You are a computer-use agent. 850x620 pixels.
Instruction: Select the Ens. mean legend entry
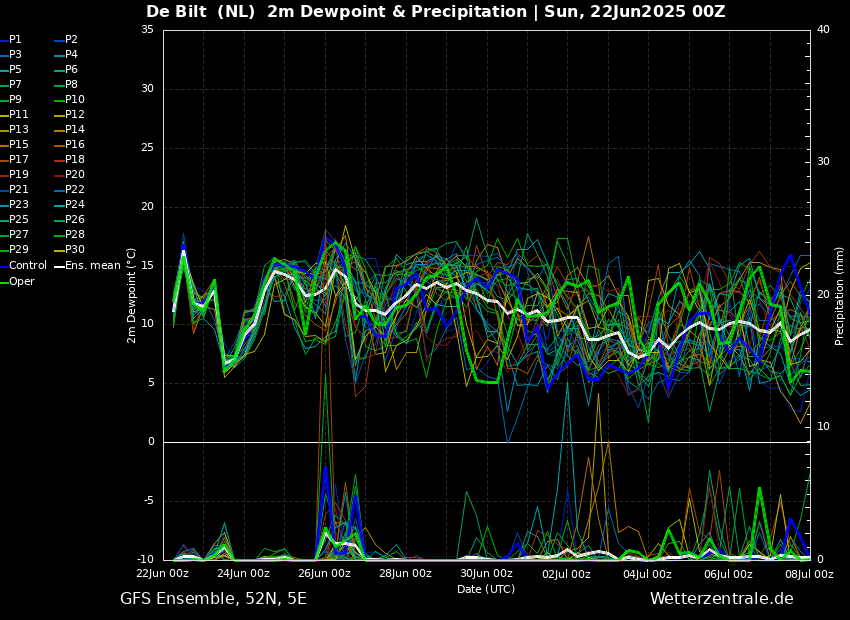pos(87,266)
